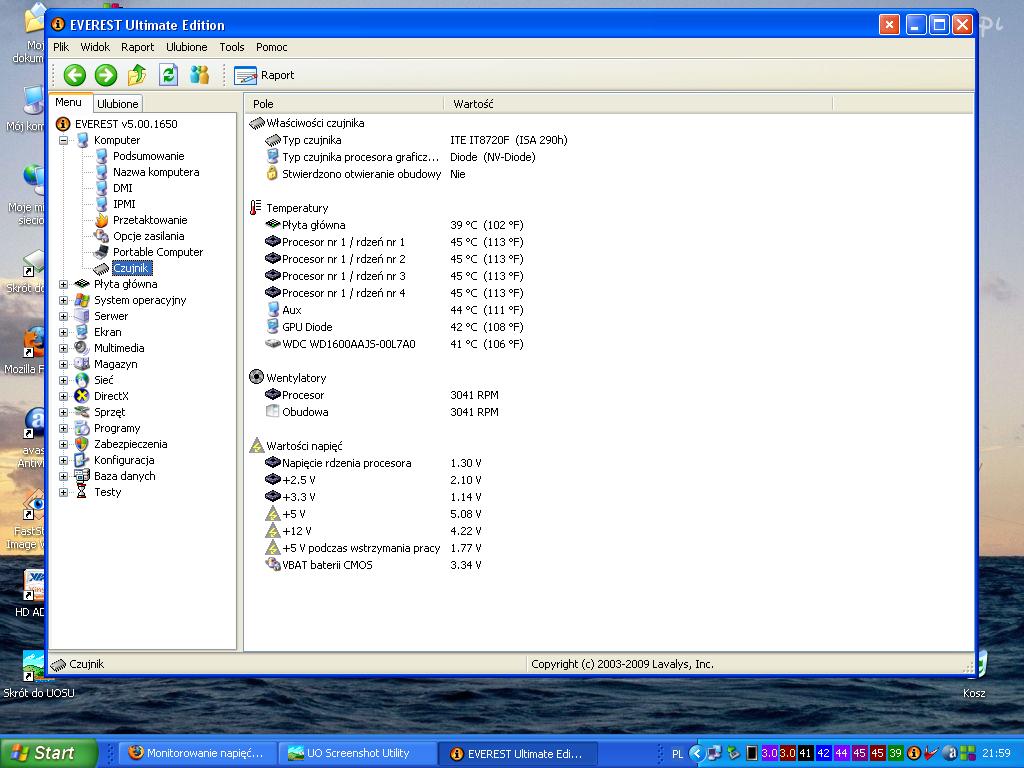Click the users icon in toolbar

coord(200,75)
